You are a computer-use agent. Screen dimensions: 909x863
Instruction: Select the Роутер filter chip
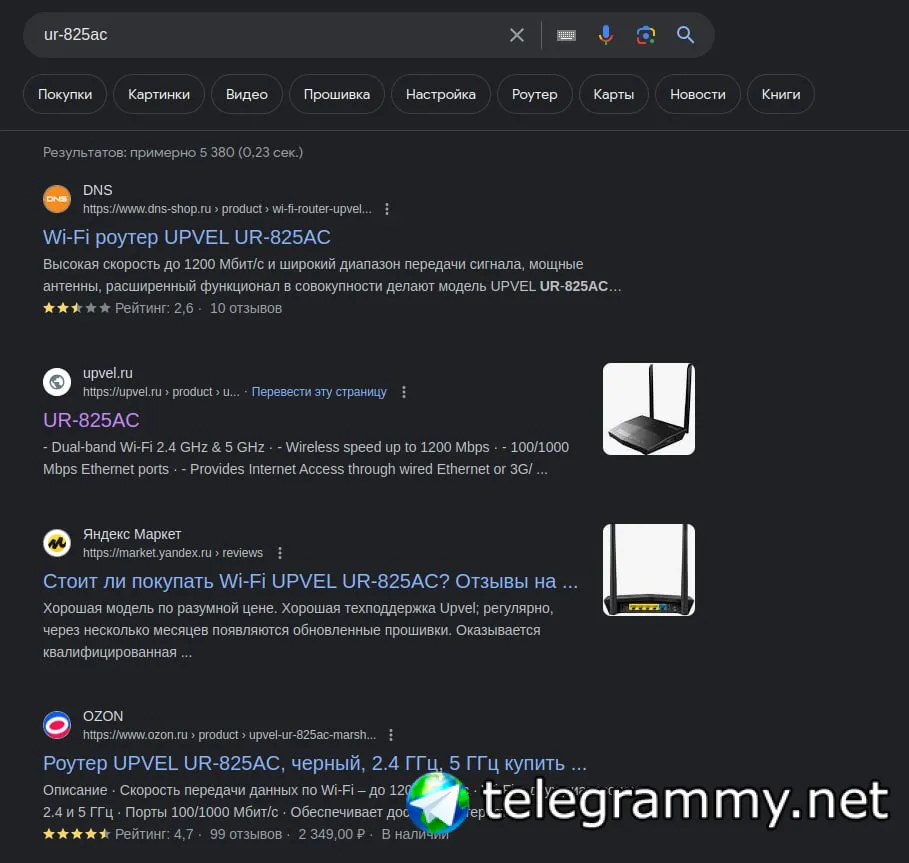pos(535,94)
